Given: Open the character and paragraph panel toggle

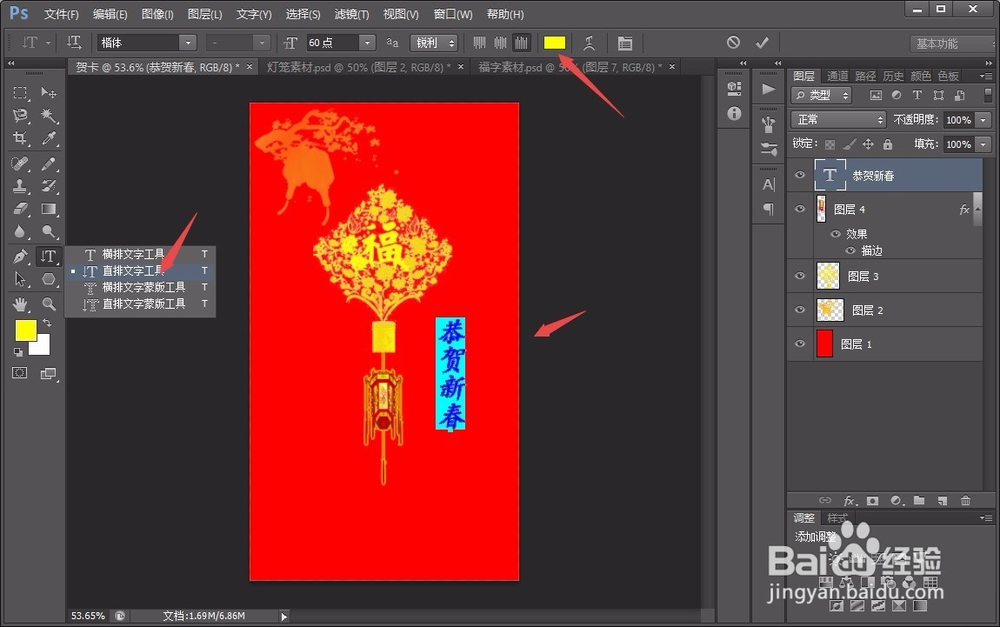Looking at the screenshot, I should 625,43.
